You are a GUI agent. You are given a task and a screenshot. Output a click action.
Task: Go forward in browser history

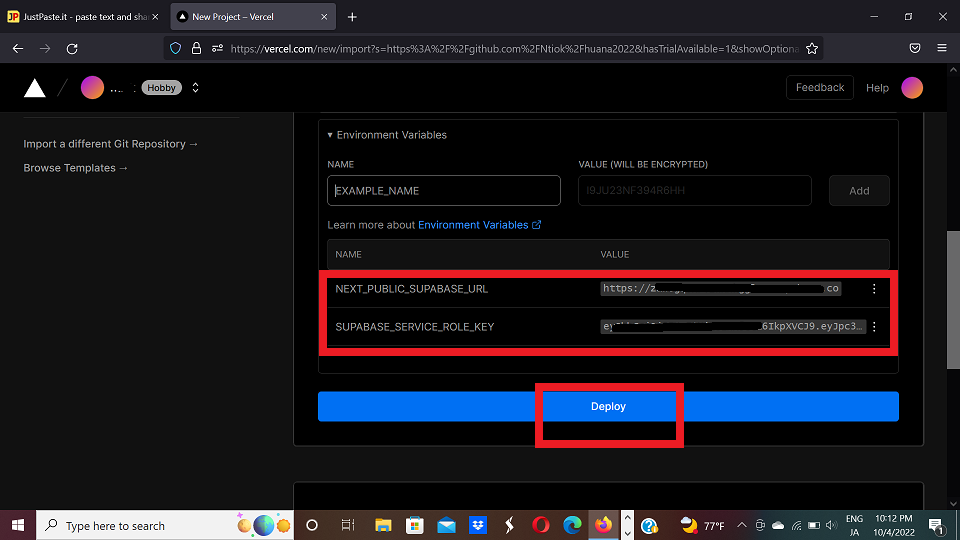pyautogui.click(x=45, y=48)
